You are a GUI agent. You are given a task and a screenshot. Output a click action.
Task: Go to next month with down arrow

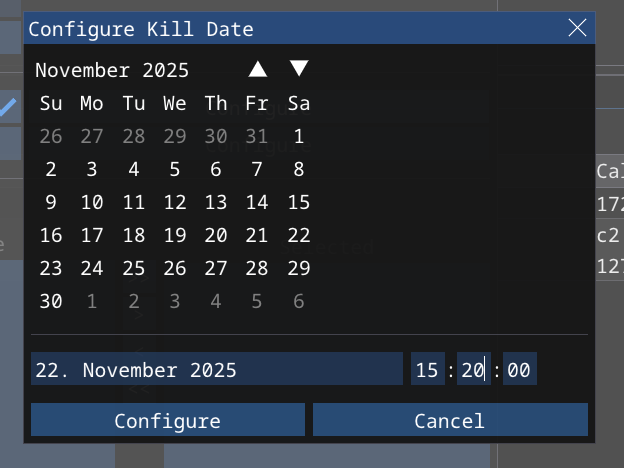click(299, 69)
